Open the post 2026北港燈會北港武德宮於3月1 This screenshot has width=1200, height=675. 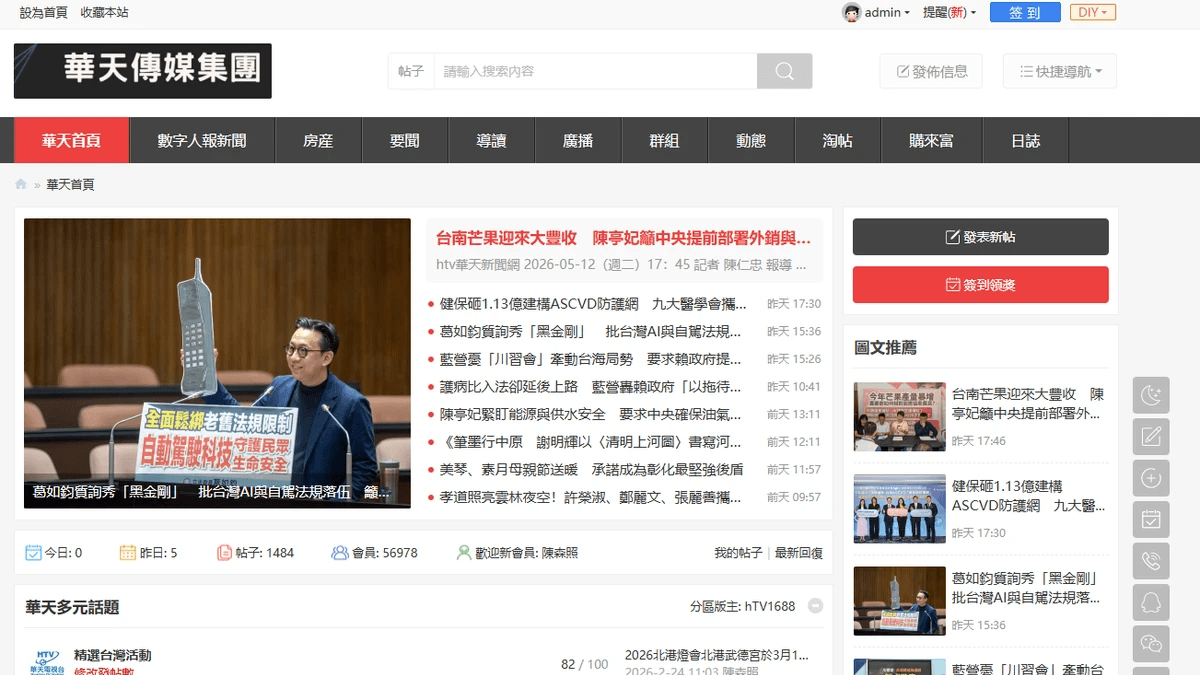716,655
